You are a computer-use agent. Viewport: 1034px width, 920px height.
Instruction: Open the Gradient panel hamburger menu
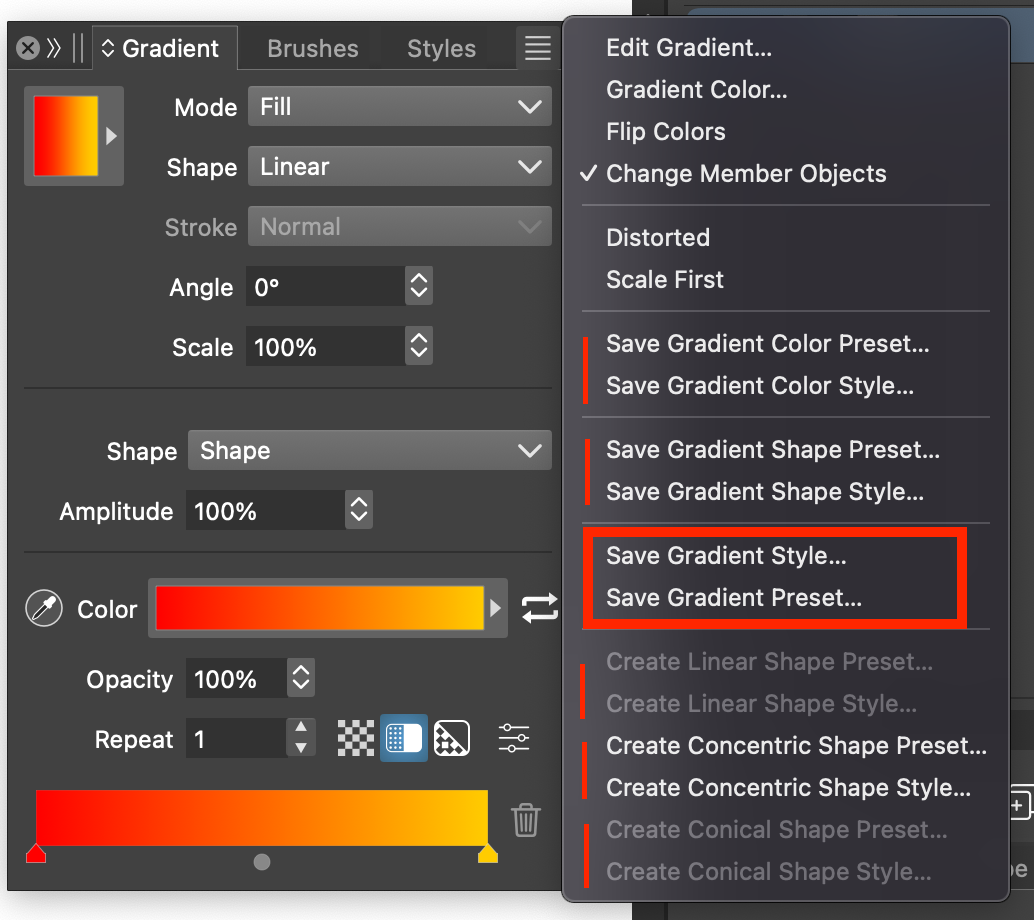click(x=538, y=48)
